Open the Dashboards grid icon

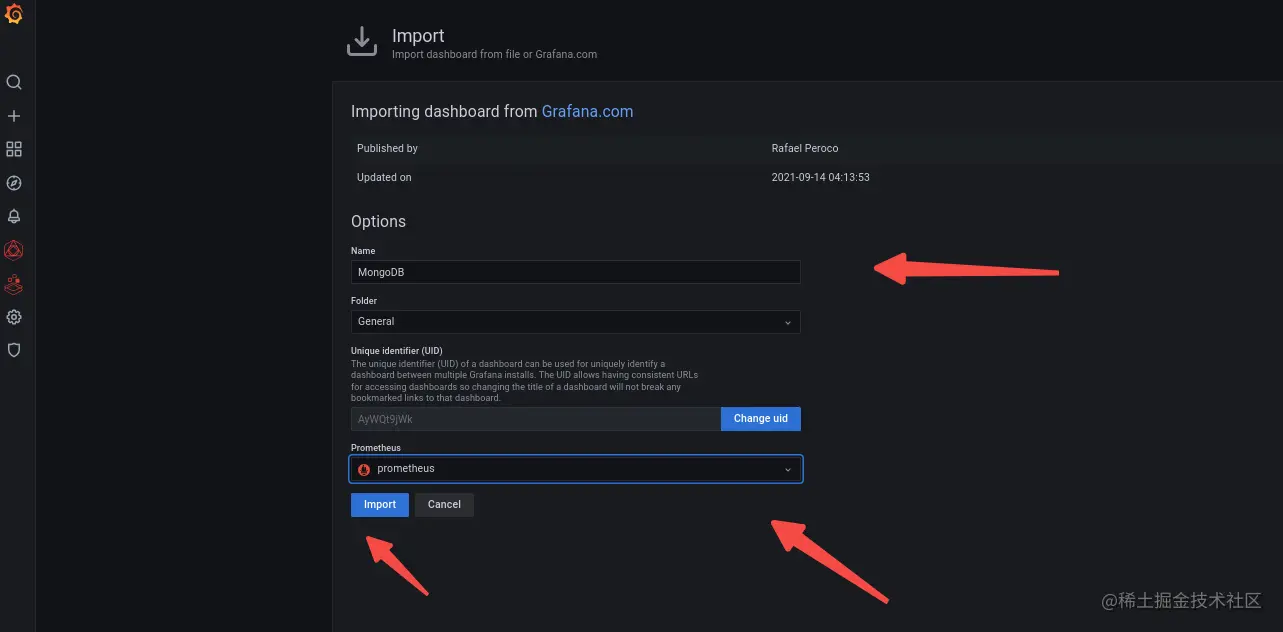(14, 149)
